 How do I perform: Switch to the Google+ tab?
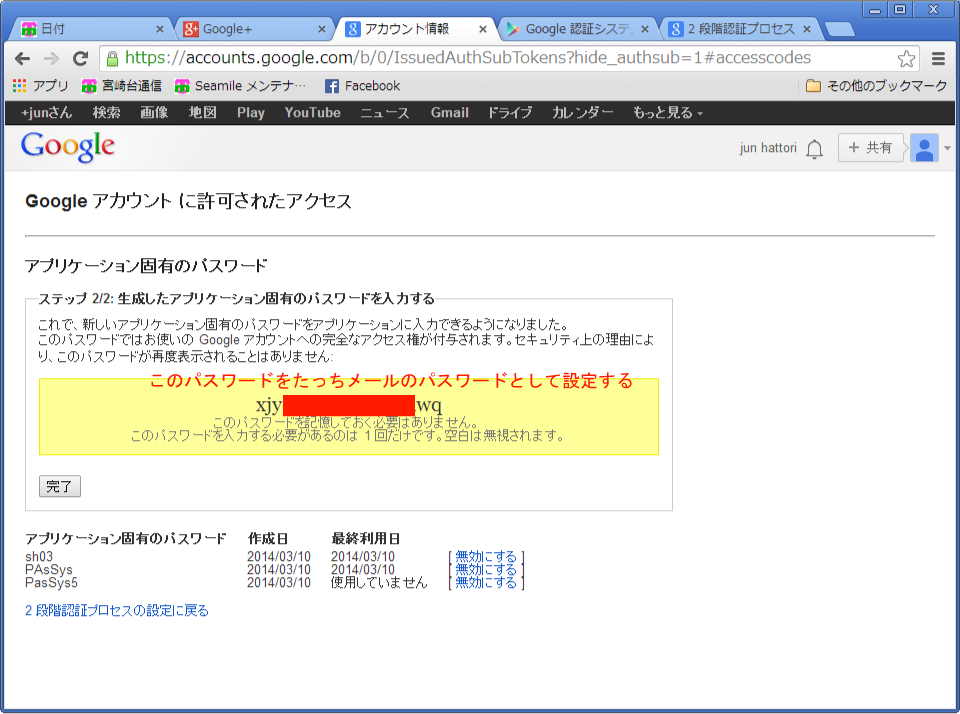pyautogui.click(x=255, y=29)
